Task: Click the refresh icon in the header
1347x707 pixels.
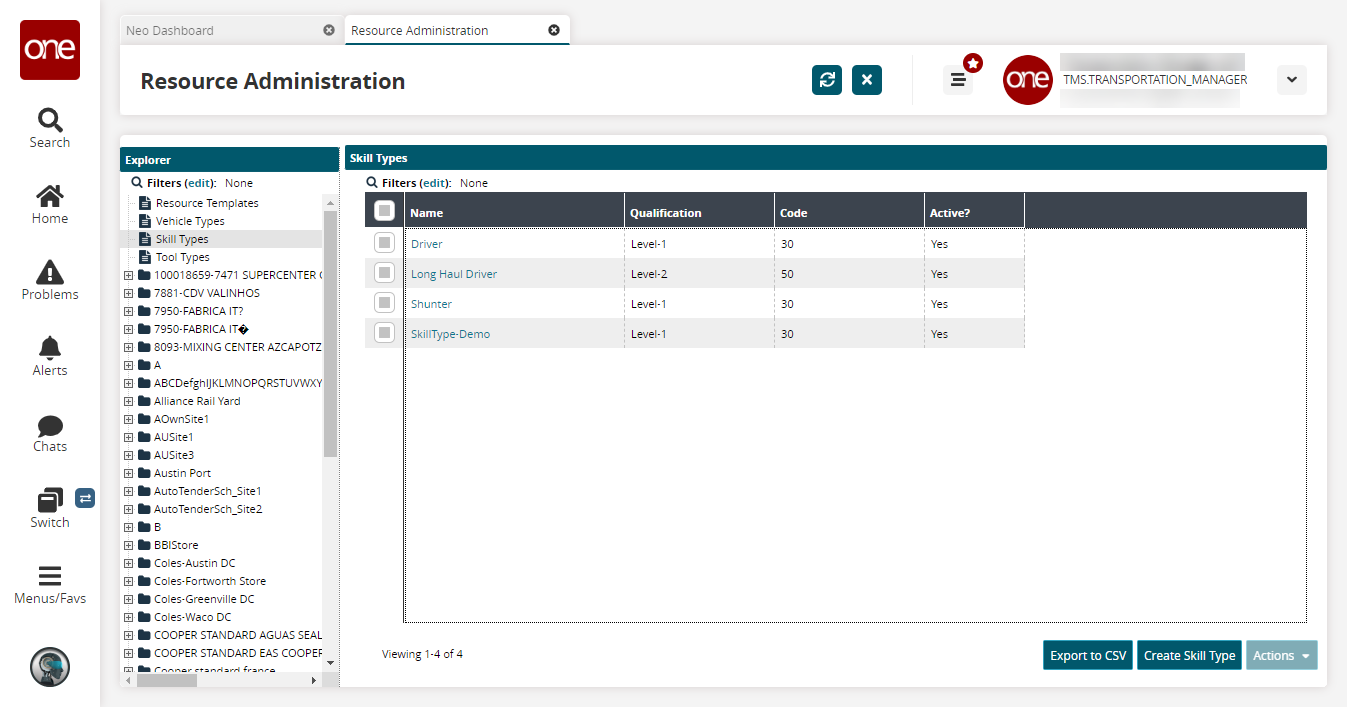Action: coord(827,81)
